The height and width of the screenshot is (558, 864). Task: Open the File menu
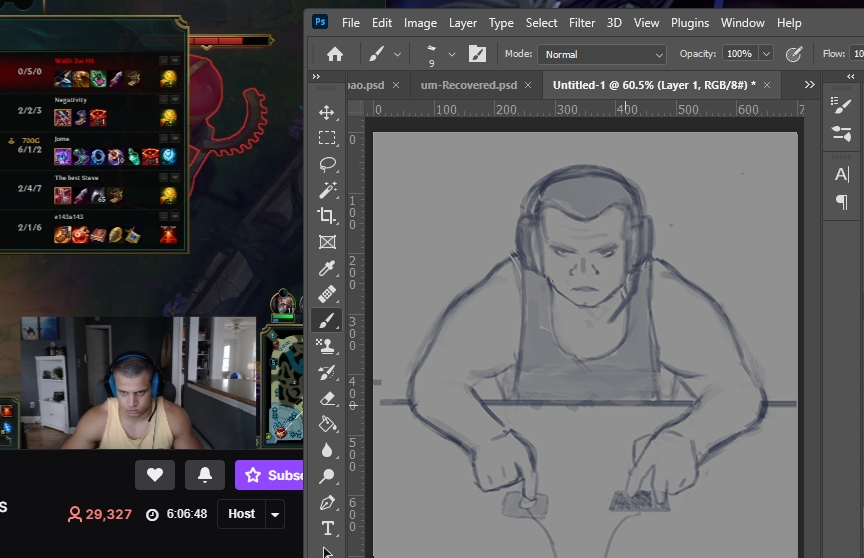(x=350, y=23)
